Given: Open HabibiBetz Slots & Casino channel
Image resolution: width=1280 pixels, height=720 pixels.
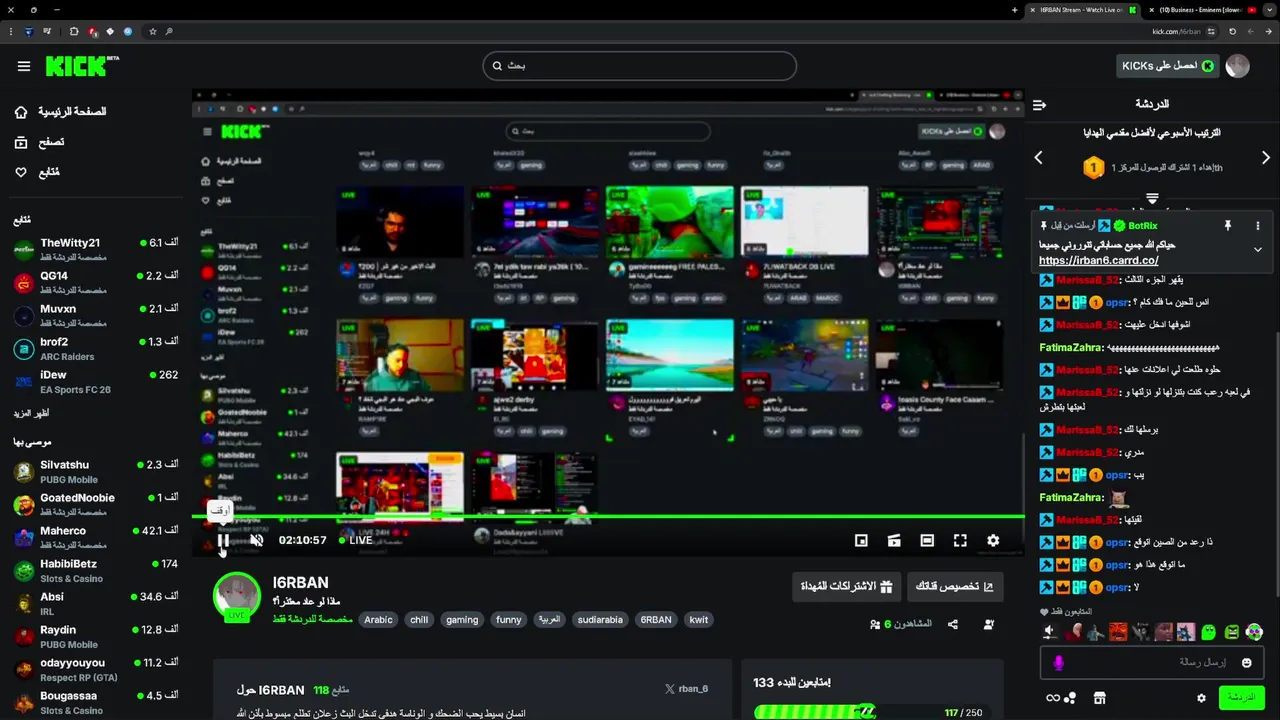Looking at the screenshot, I should coord(96,570).
